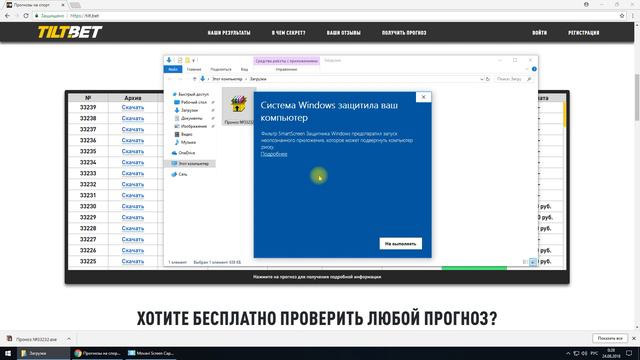Expand options arrow for downloaded file

[69, 339]
